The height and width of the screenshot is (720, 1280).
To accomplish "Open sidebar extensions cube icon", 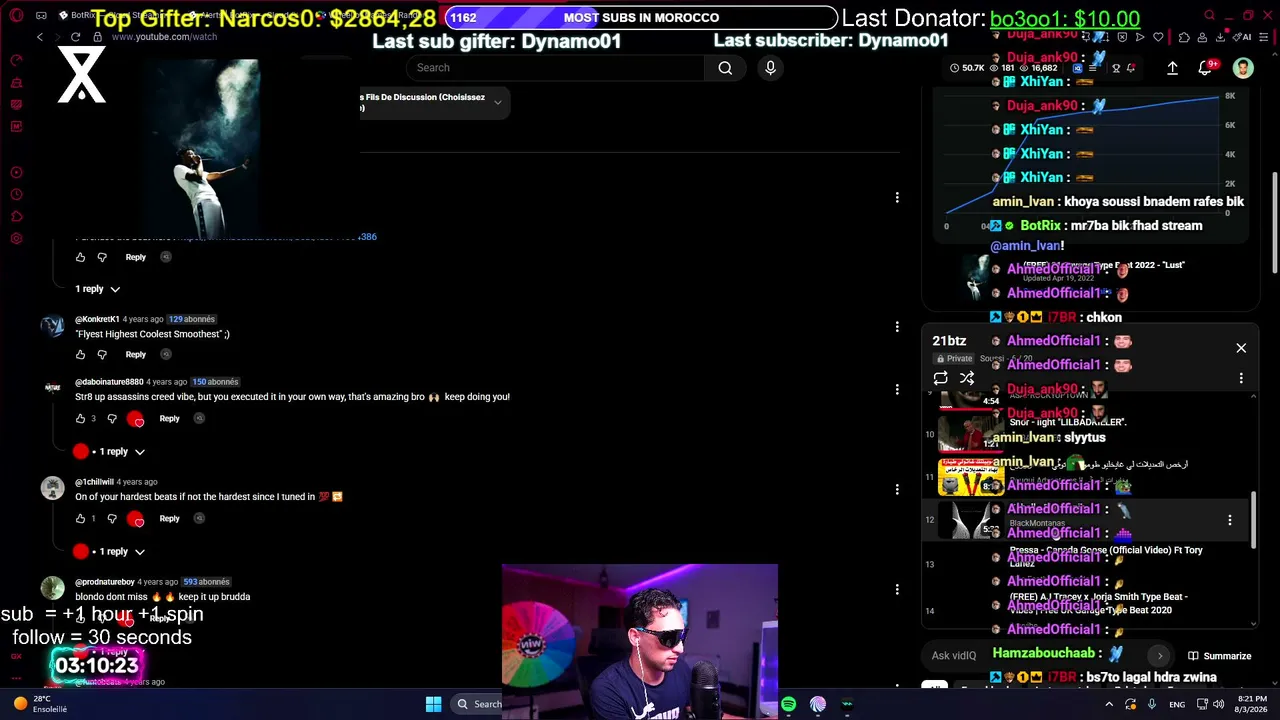I will pyautogui.click(x=16, y=217).
